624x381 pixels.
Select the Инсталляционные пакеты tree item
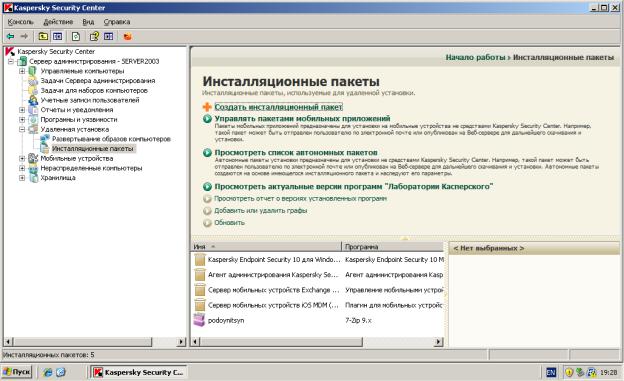coord(93,148)
